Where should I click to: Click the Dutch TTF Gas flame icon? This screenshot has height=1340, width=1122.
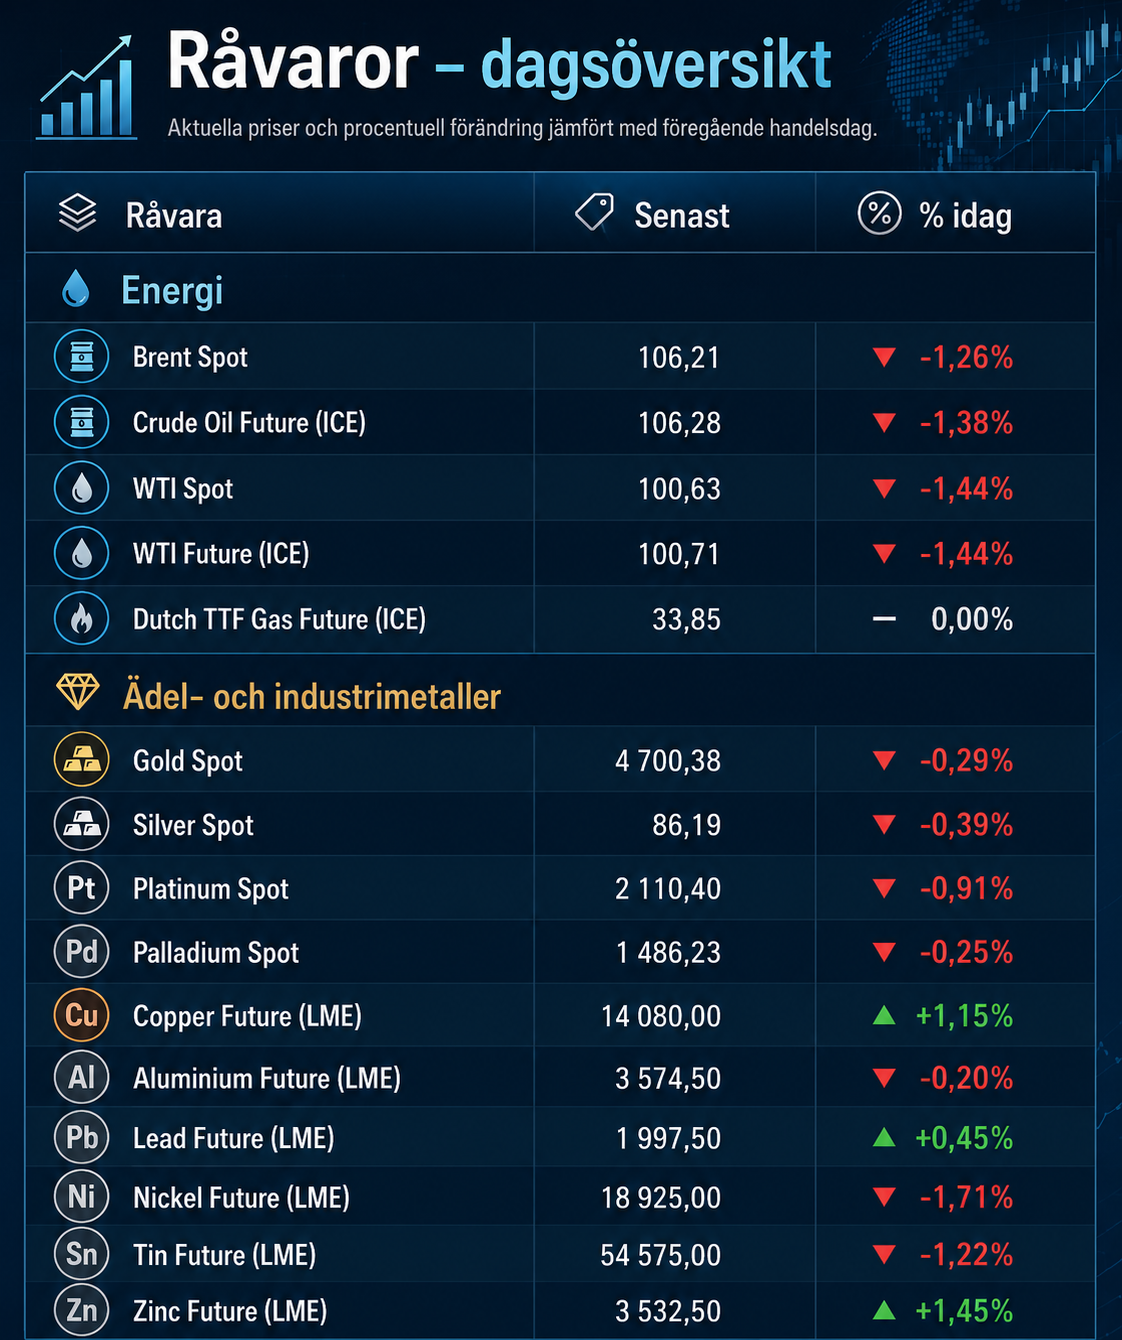81,619
